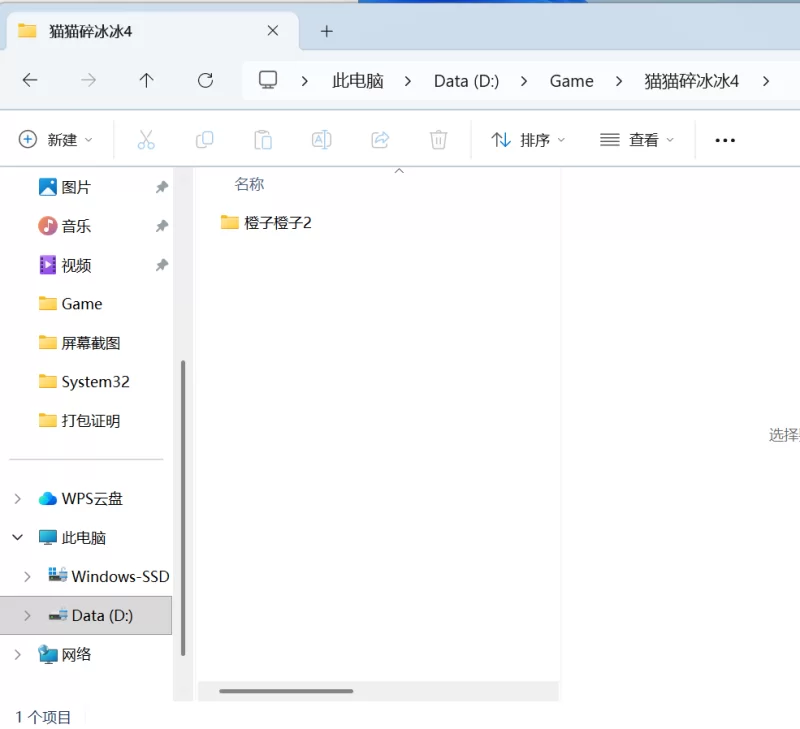Go up one folder level
The height and width of the screenshot is (729, 800).
click(x=146, y=80)
